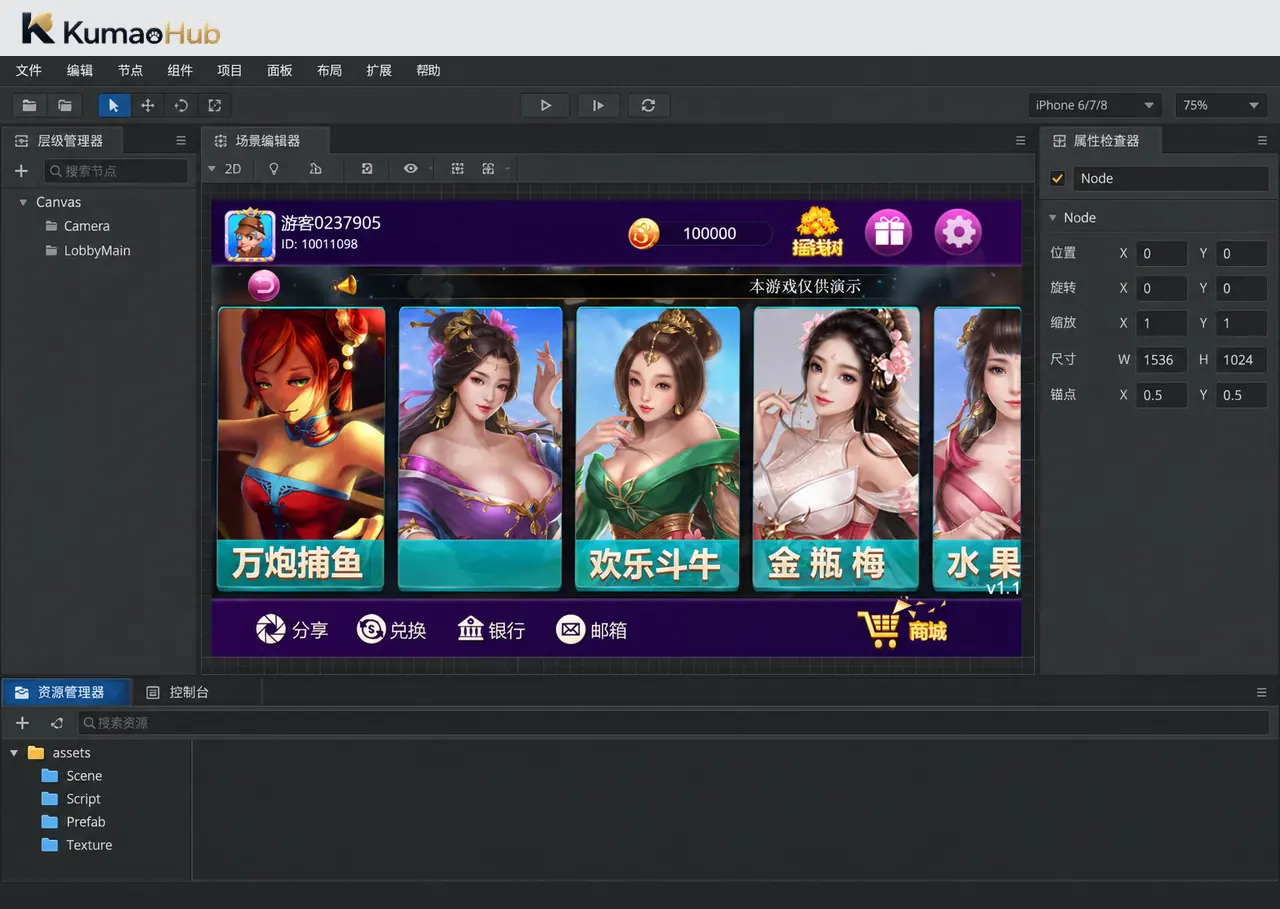Screen dimensions: 1280x909
Task: Open the 组件 menu
Action: [x=180, y=70]
